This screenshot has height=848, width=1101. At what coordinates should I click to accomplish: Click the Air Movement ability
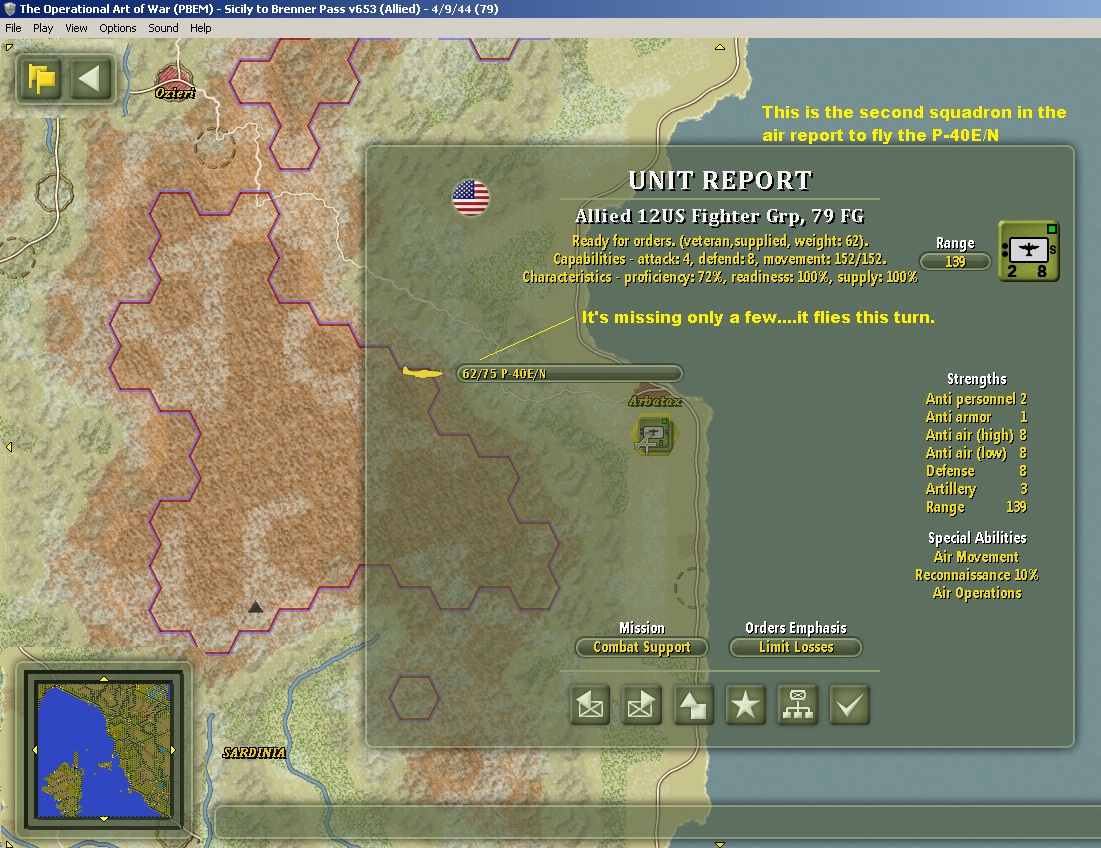(976, 557)
